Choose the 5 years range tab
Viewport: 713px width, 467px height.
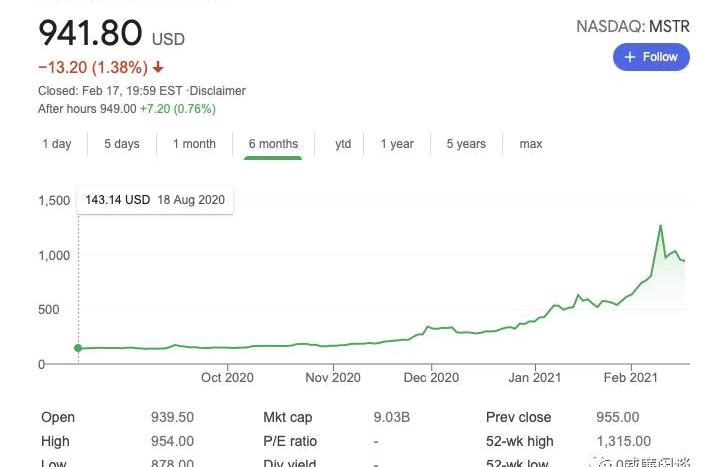coord(466,144)
